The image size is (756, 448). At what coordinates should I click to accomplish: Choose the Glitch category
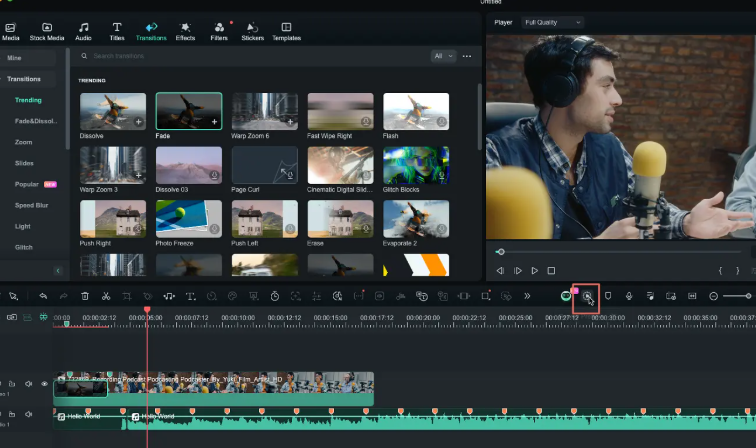pos(24,247)
